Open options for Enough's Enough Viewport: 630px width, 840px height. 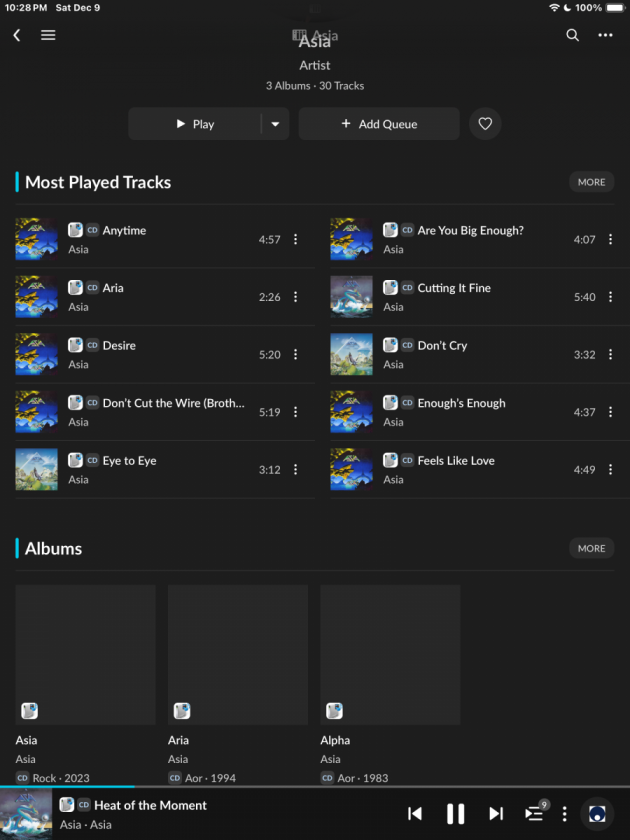click(x=610, y=412)
